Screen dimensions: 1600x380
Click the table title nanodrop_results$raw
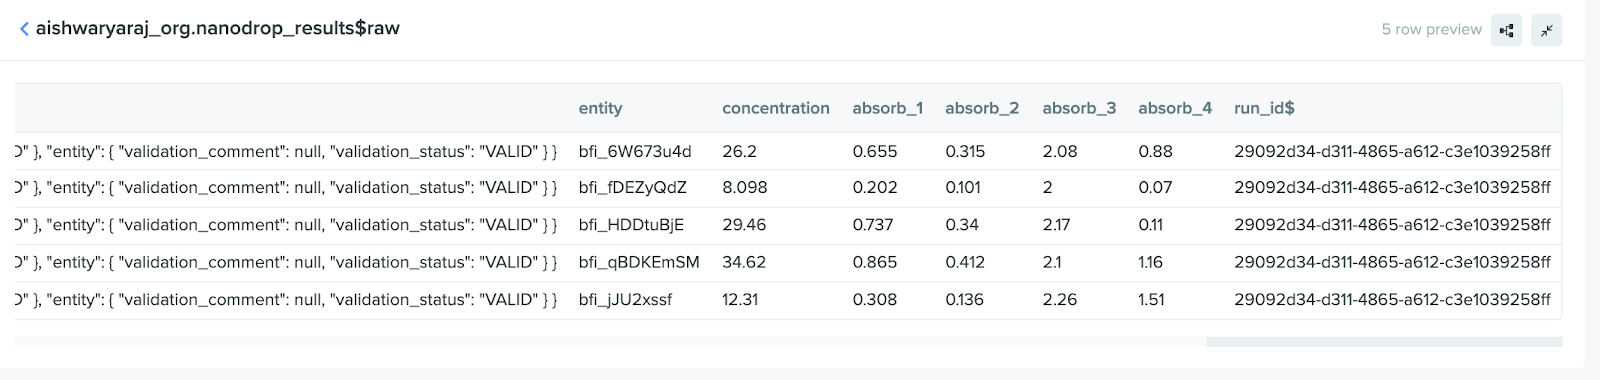[x=217, y=29]
